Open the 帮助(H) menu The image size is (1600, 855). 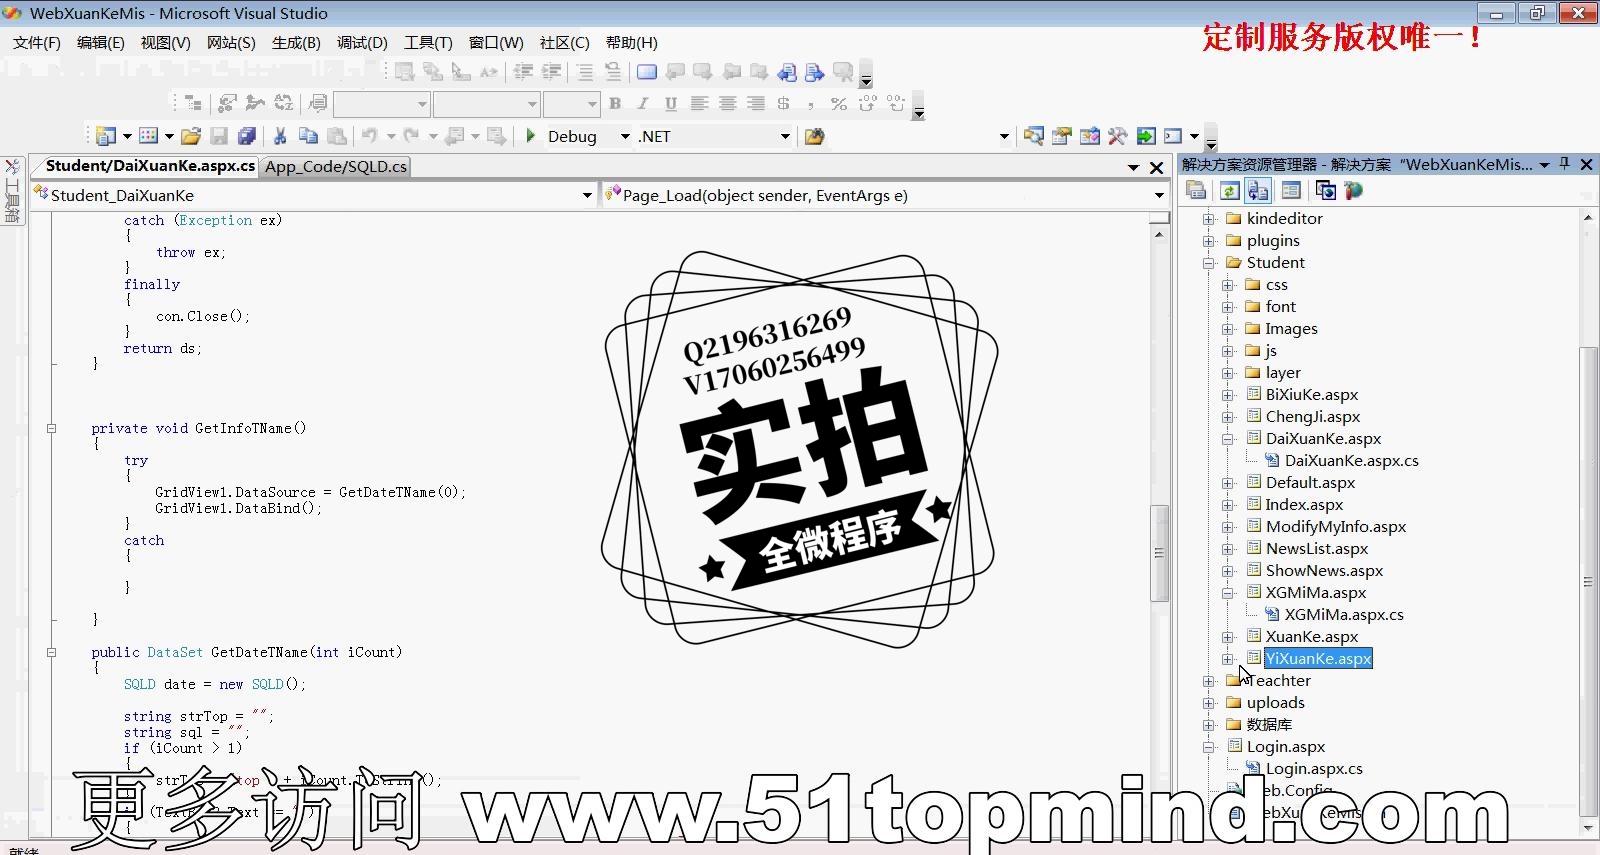pos(632,43)
